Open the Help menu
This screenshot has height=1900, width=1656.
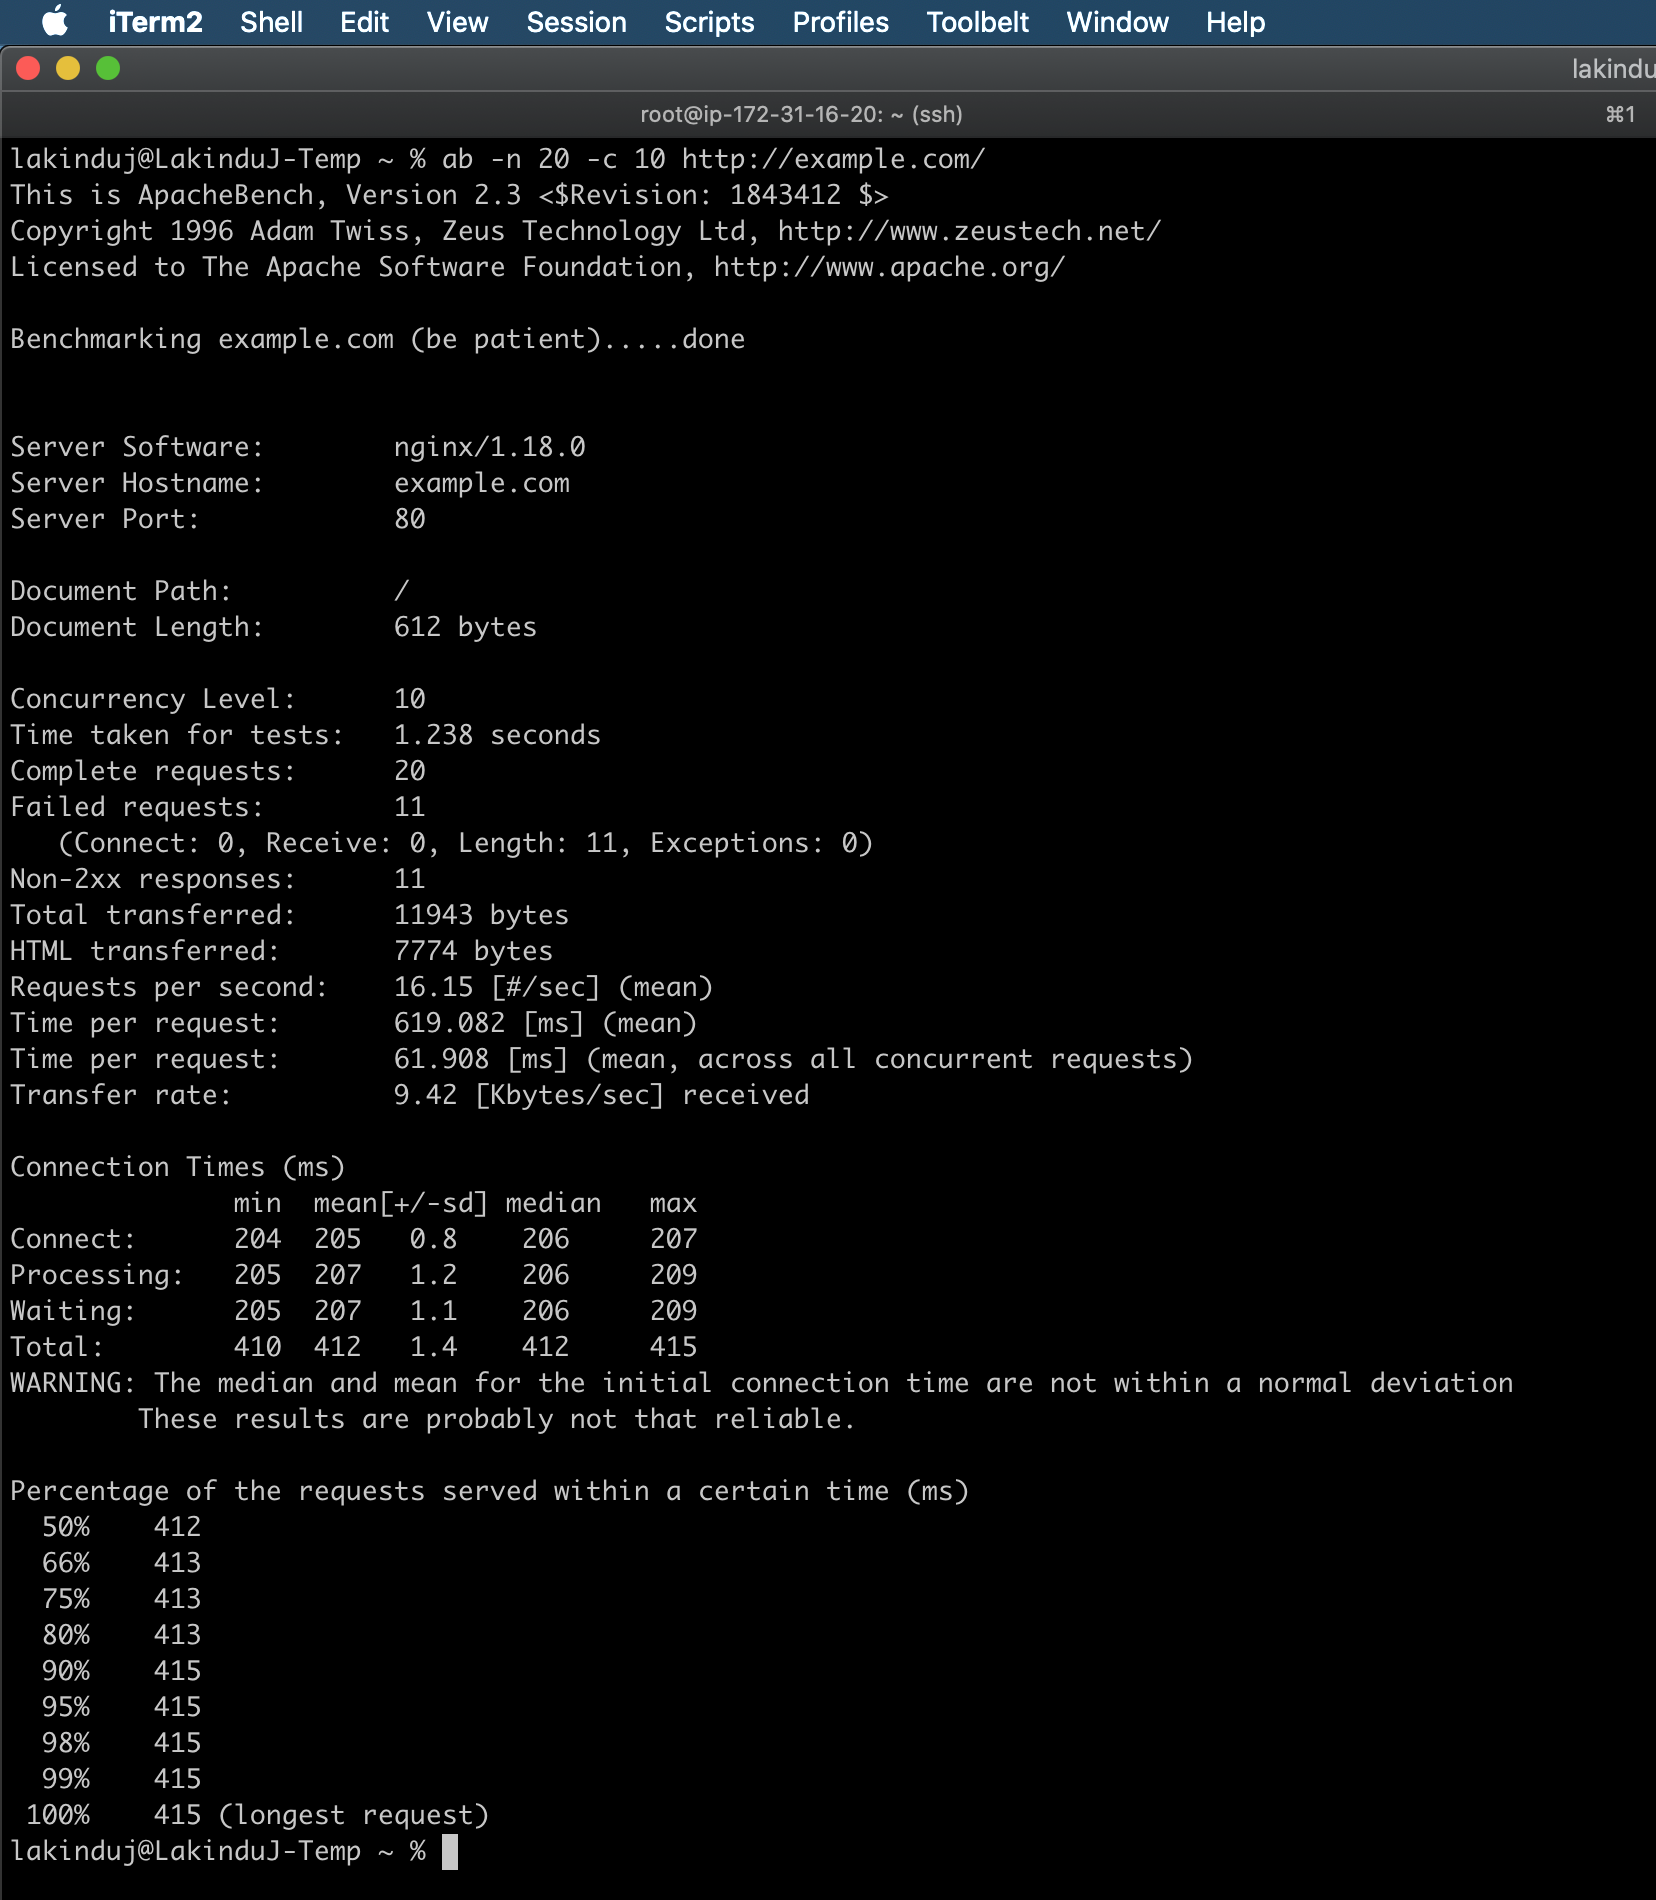click(1235, 22)
